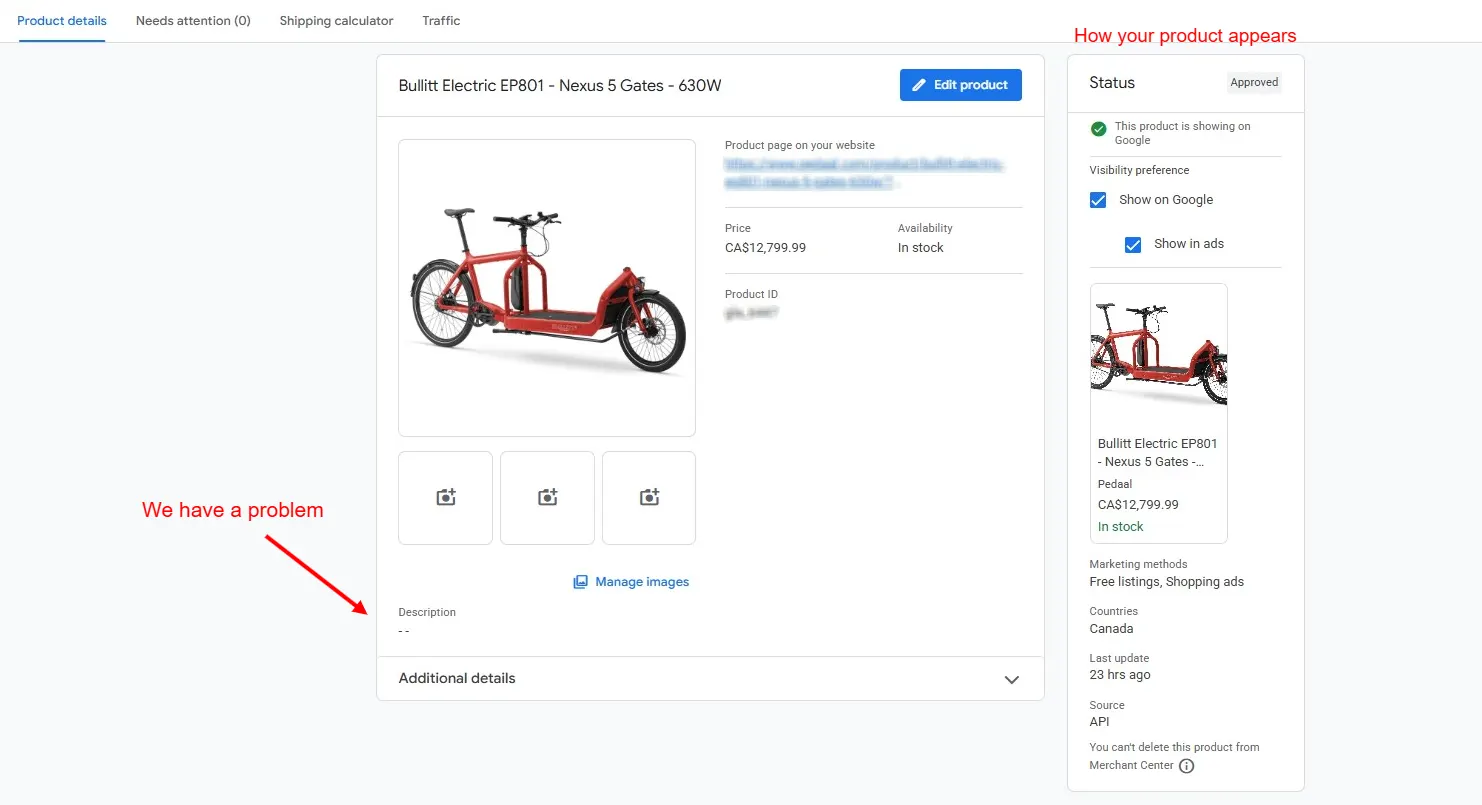Click the middle add-image camera icon

click(x=547, y=497)
